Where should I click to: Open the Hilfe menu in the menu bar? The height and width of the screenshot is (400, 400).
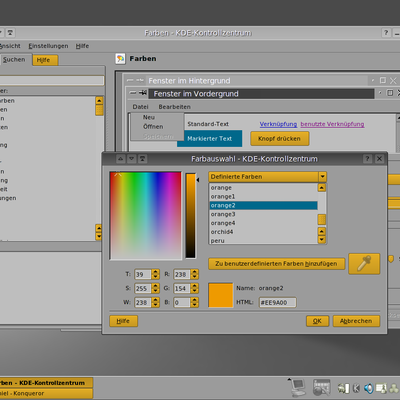pos(82,46)
